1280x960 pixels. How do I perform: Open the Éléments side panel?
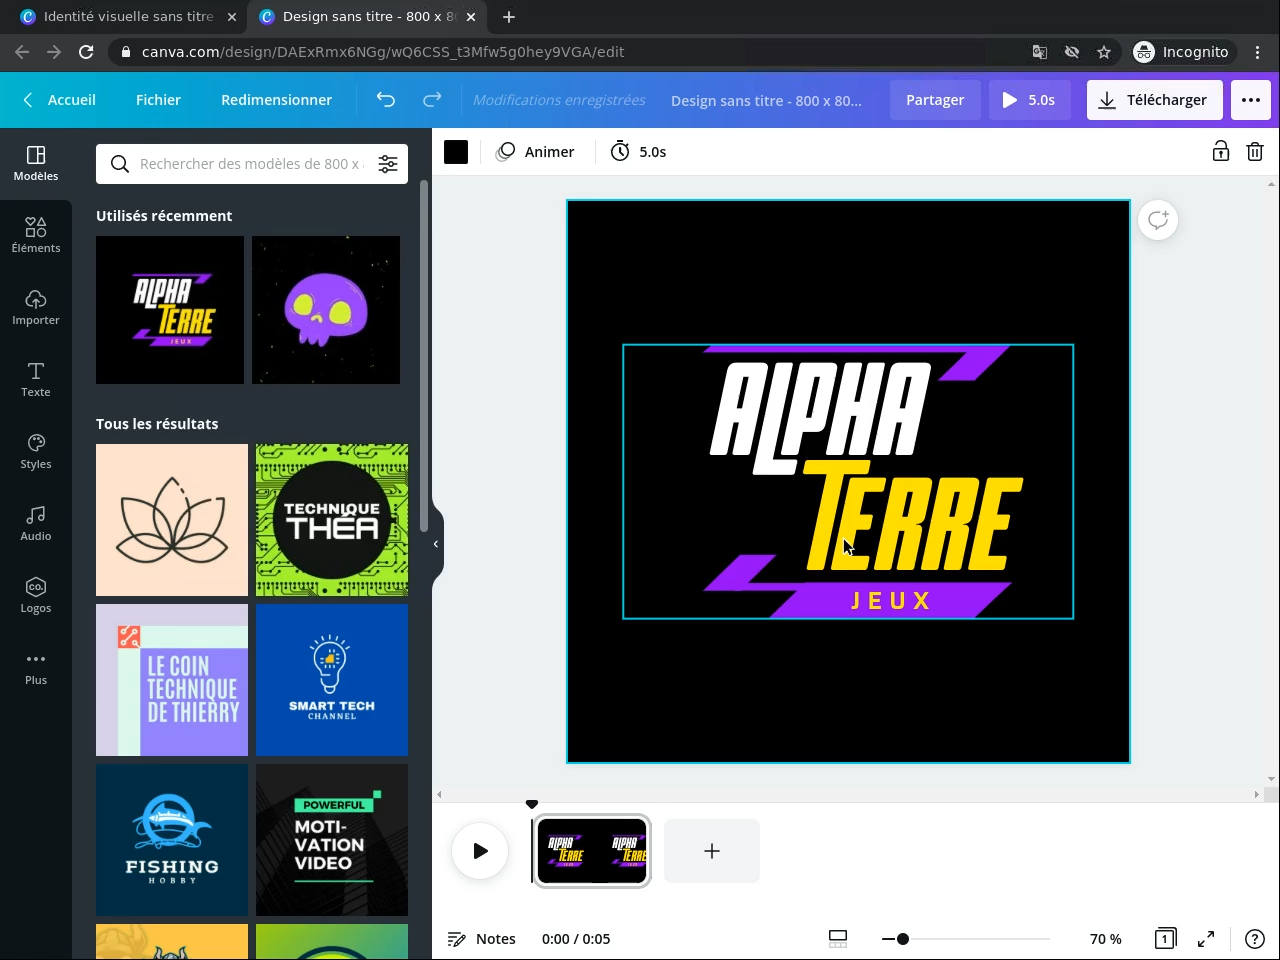tap(36, 235)
